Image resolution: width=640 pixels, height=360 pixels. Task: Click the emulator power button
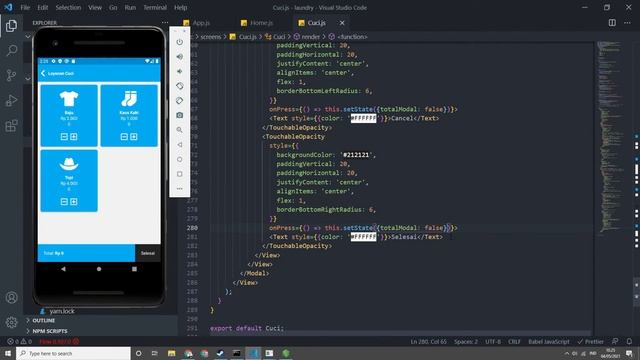tap(180, 42)
